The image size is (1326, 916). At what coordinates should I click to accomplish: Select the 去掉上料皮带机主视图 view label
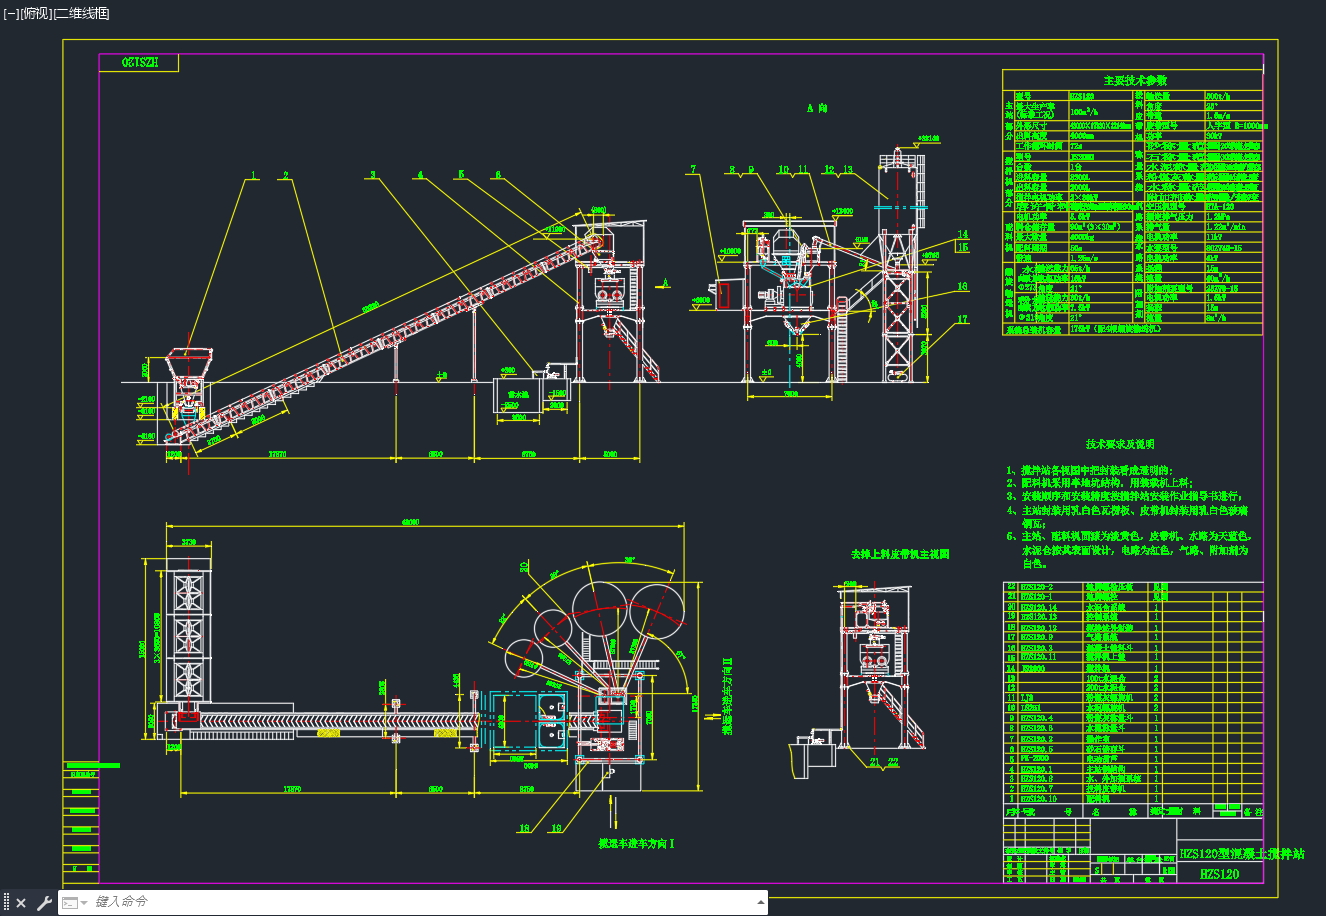[x=900, y=554]
